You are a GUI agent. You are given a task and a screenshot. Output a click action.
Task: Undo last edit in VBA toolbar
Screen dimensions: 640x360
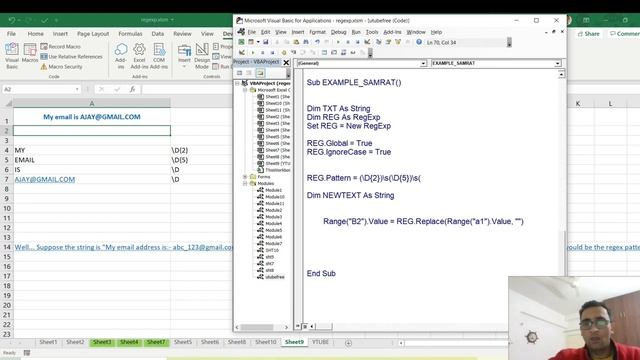(317, 42)
